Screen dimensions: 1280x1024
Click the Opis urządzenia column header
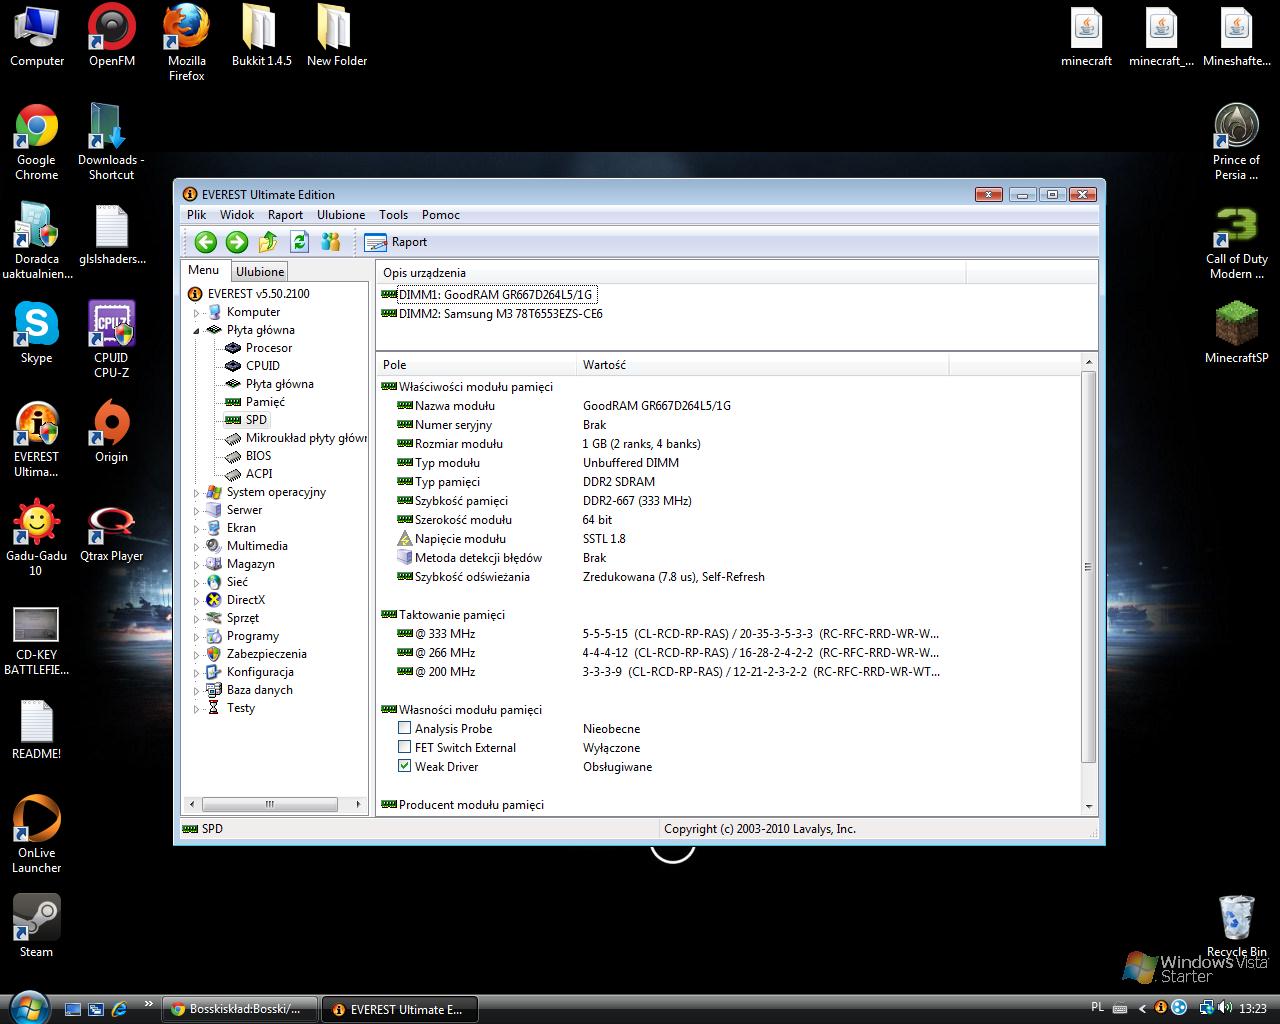click(x=671, y=273)
